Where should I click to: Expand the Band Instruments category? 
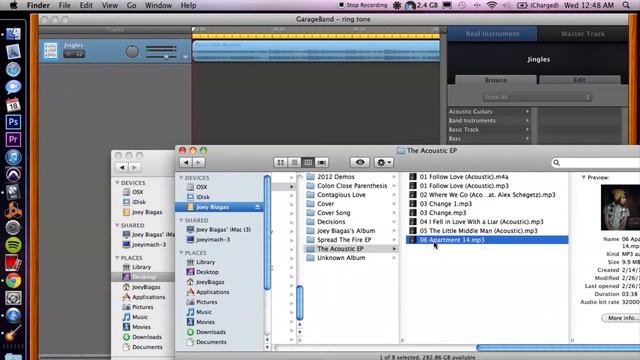pos(489,120)
